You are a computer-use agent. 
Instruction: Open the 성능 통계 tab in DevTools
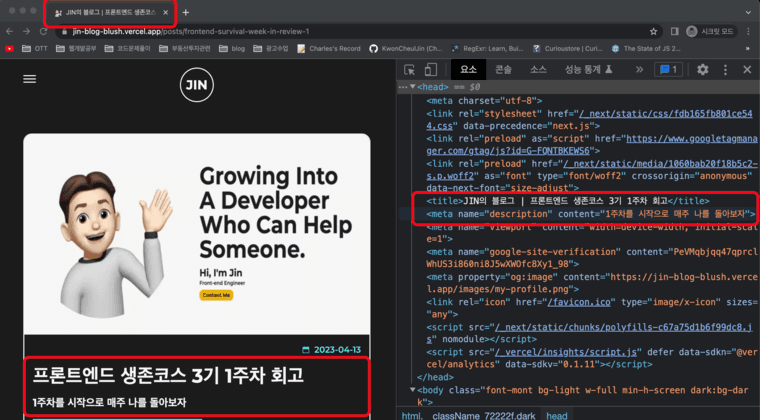588,70
